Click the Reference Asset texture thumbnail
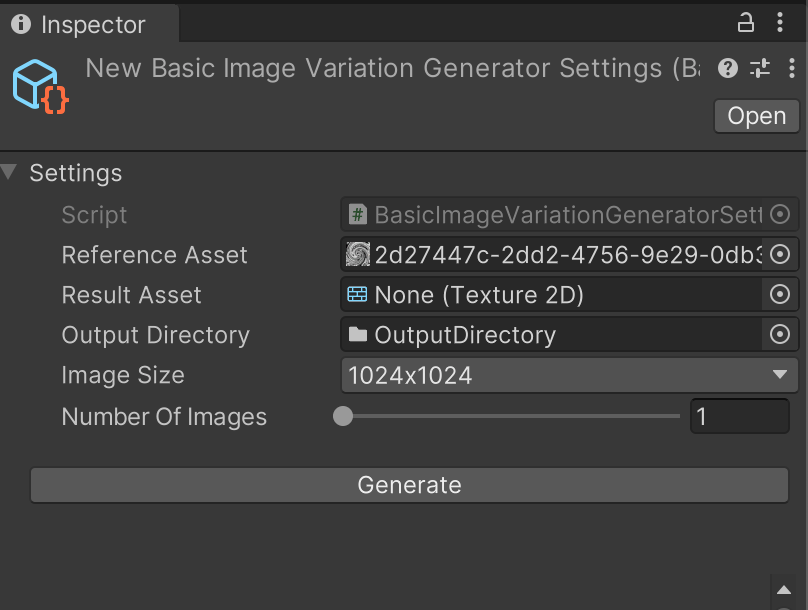The width and height of the screenshot is (808, 610). [358, 255]
